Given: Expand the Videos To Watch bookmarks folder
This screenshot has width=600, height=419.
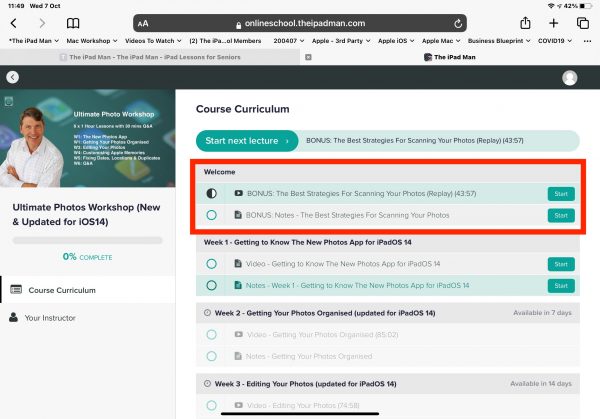Looking at the screenshot, I should (x=153, y=41).
